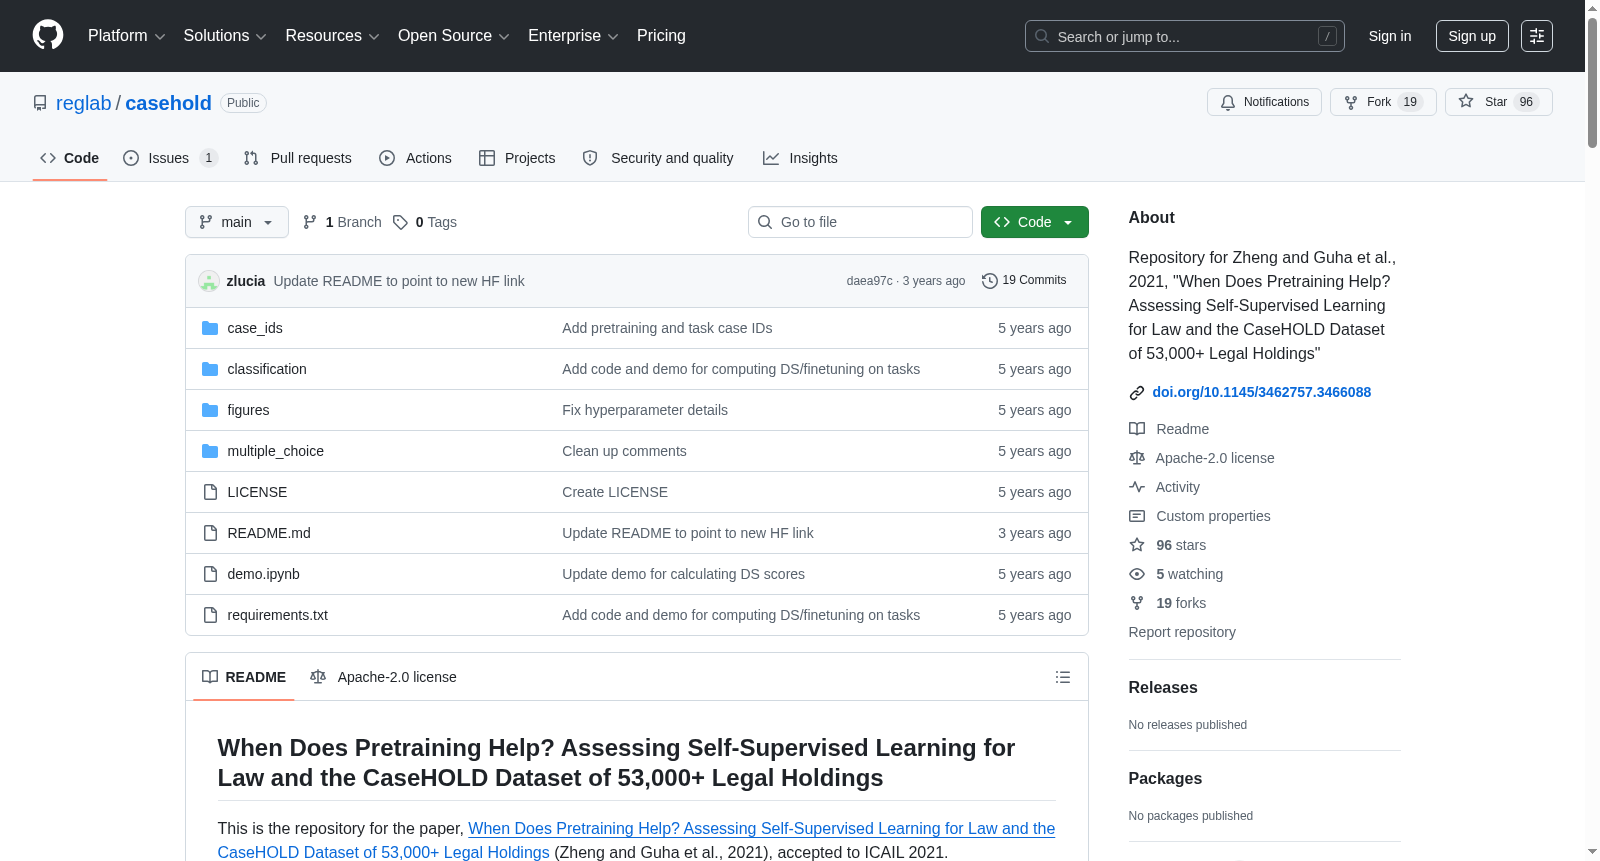Image resolution: width=1600 pixels, height=861 pixels.
Task: Click the fork icon beside 19 forks
Action: [x=1137, y=603]
